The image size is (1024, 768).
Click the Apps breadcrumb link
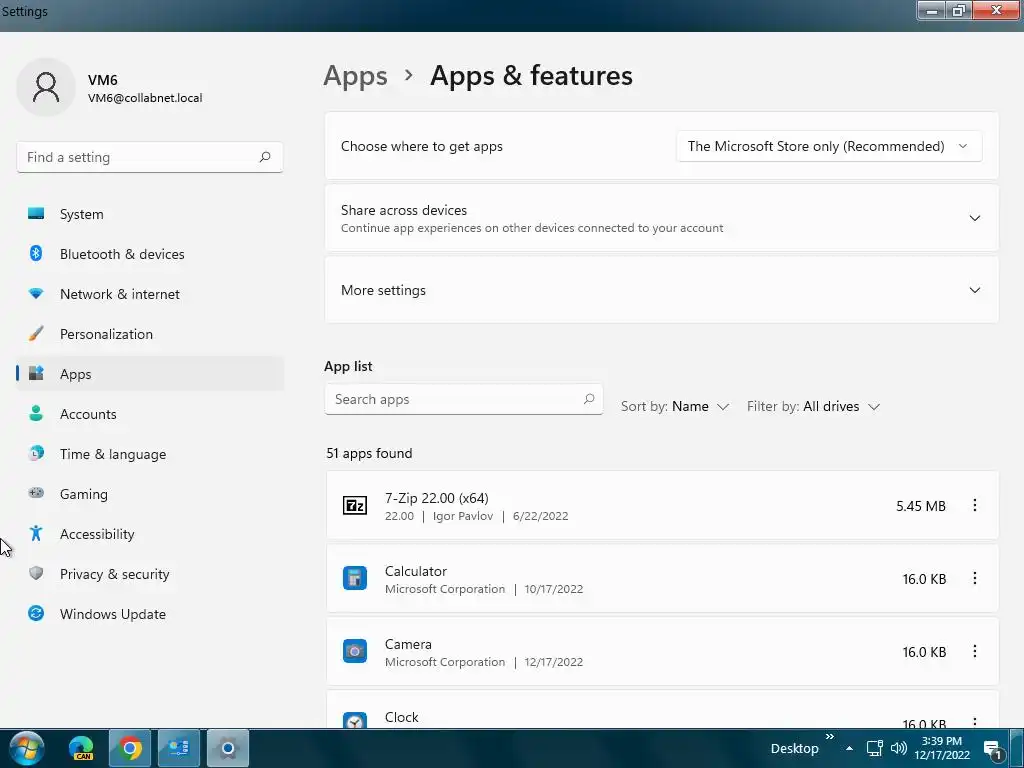pos(355,76)
